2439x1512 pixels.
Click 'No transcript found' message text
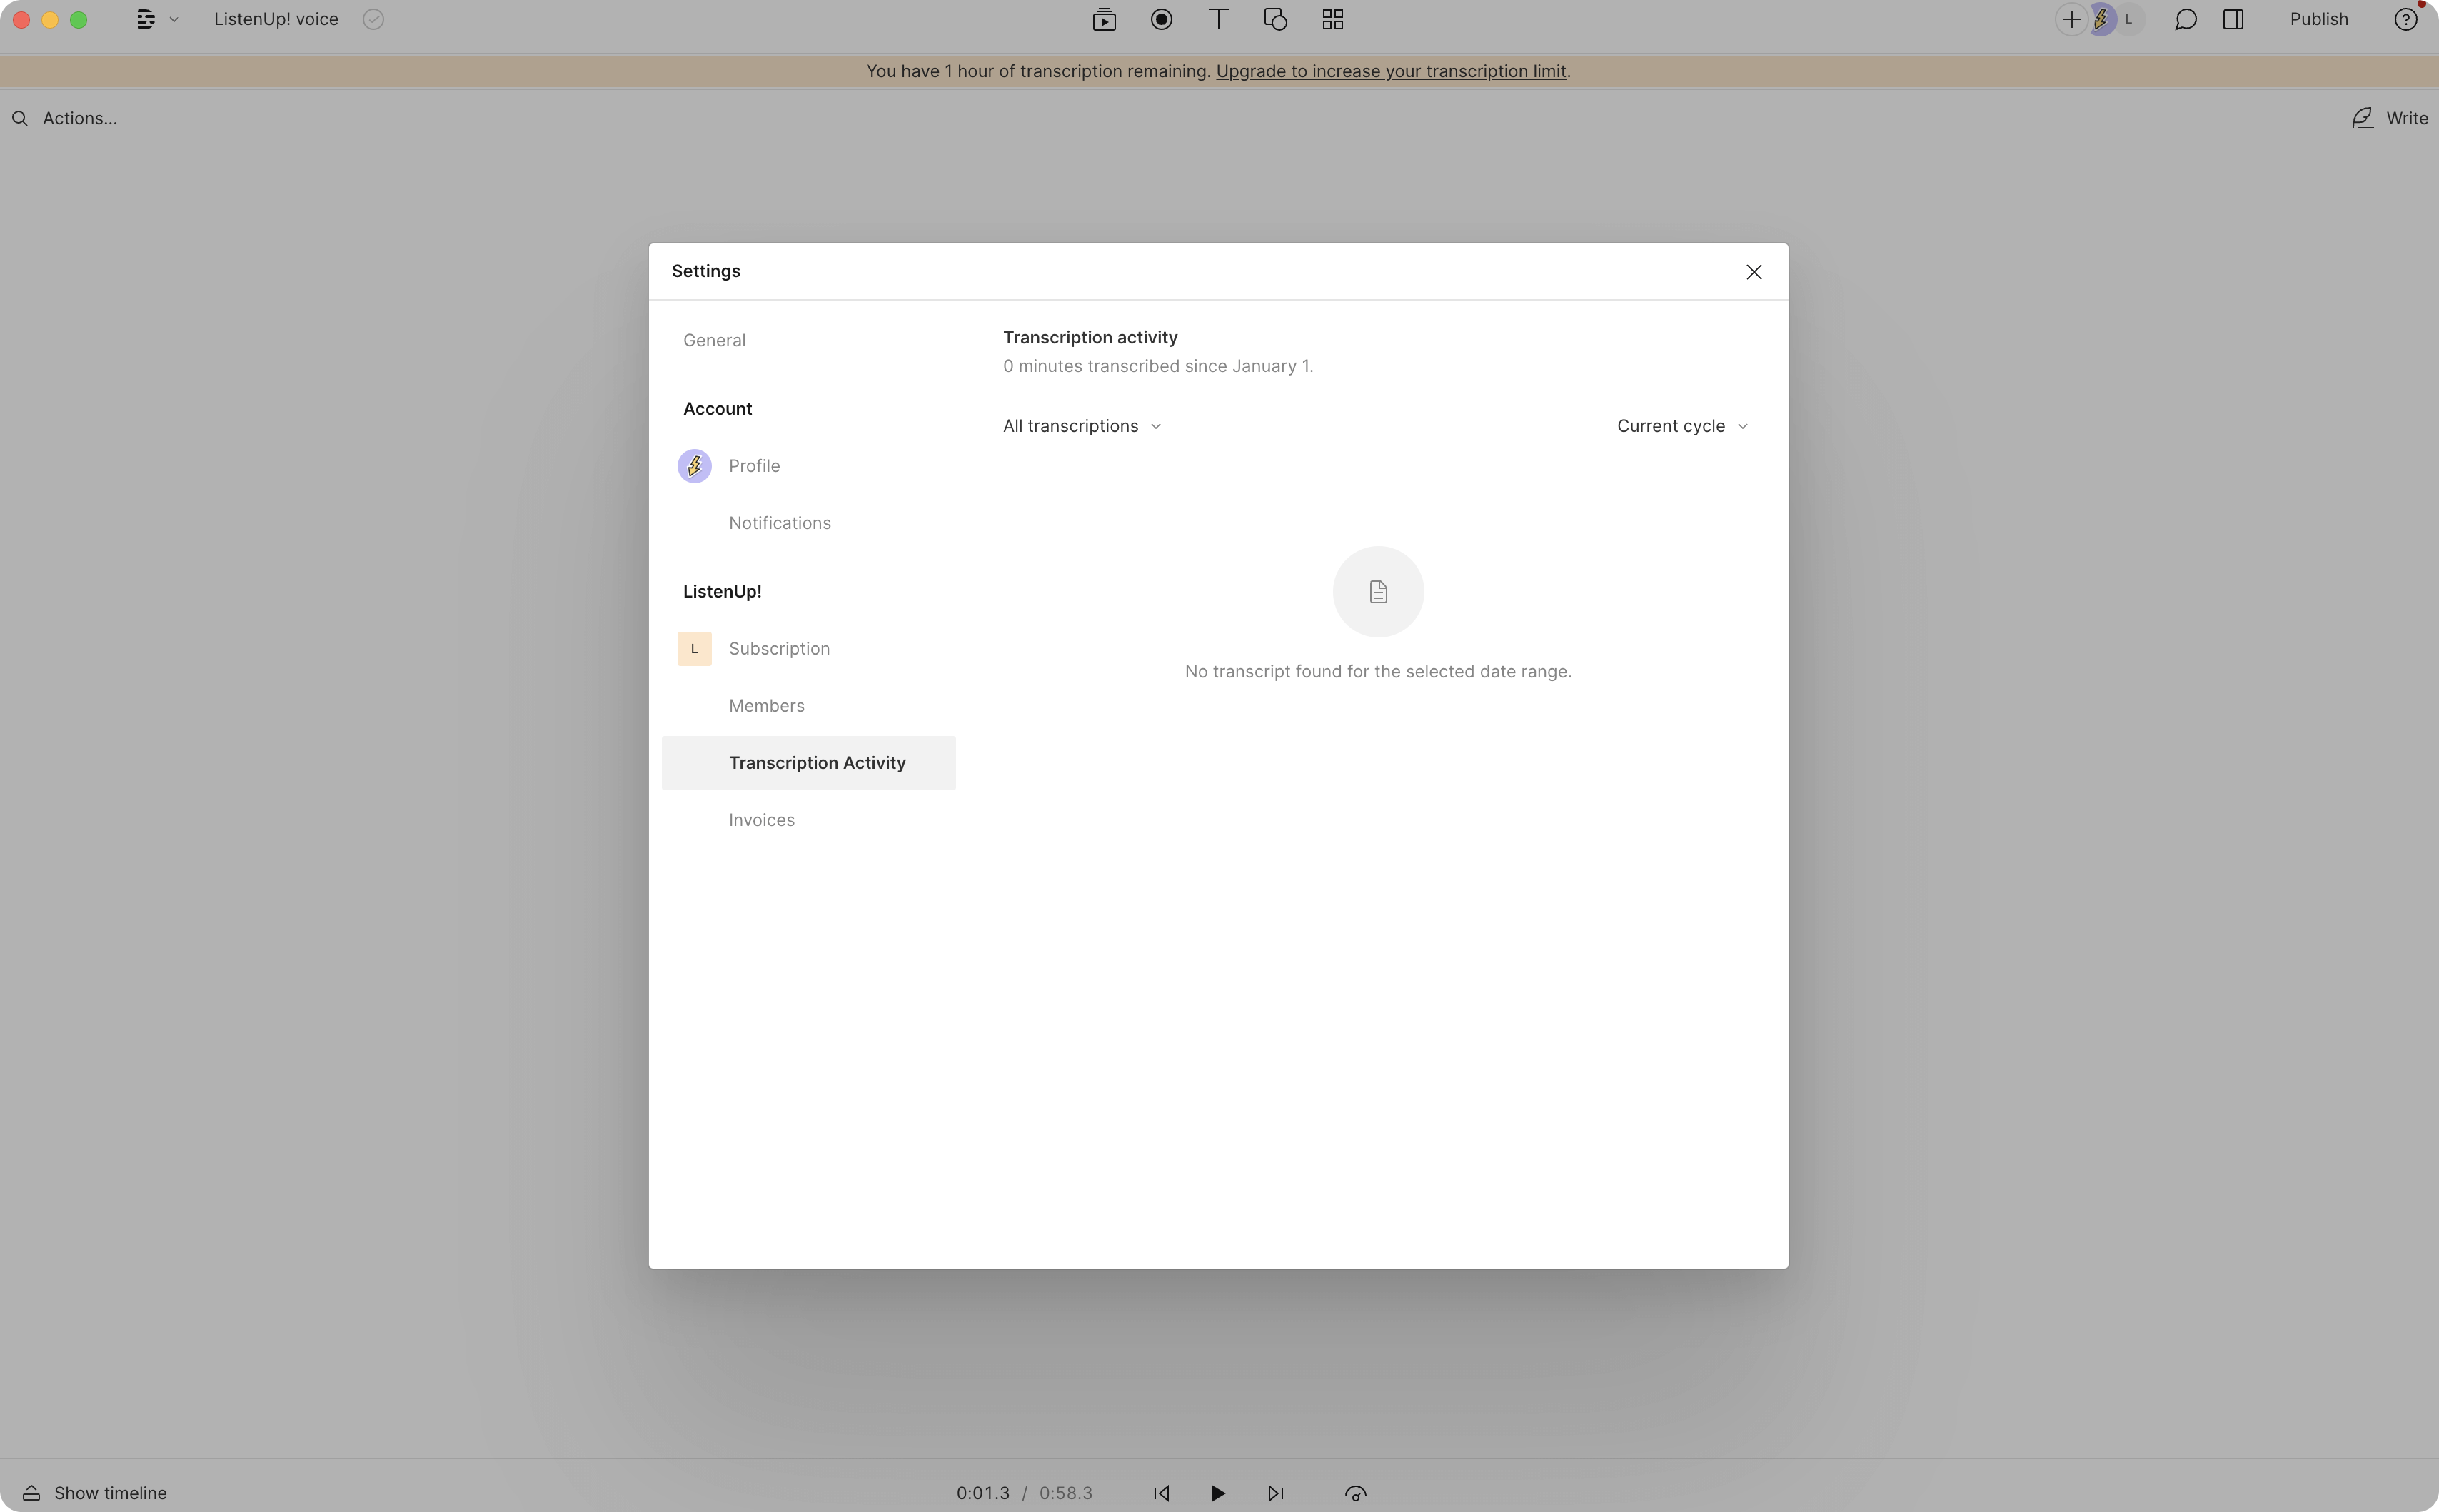point(1378,672)
